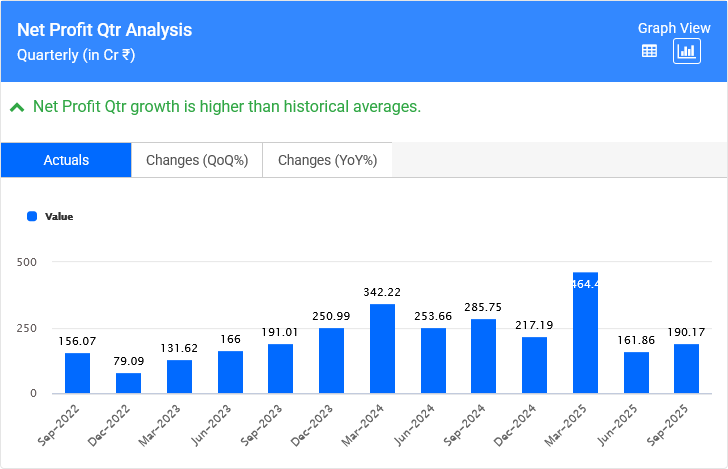The height and width of the screenshot is (469, 728).
Task: Select the bar chart graph view icon
Action: 686,51
